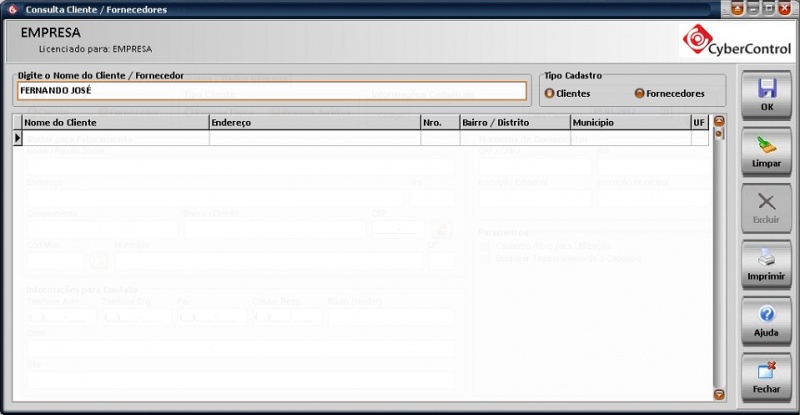Viewport: 800px width, 415px height.
Task: Open Ajuda help button
Action: coord(766,321)
